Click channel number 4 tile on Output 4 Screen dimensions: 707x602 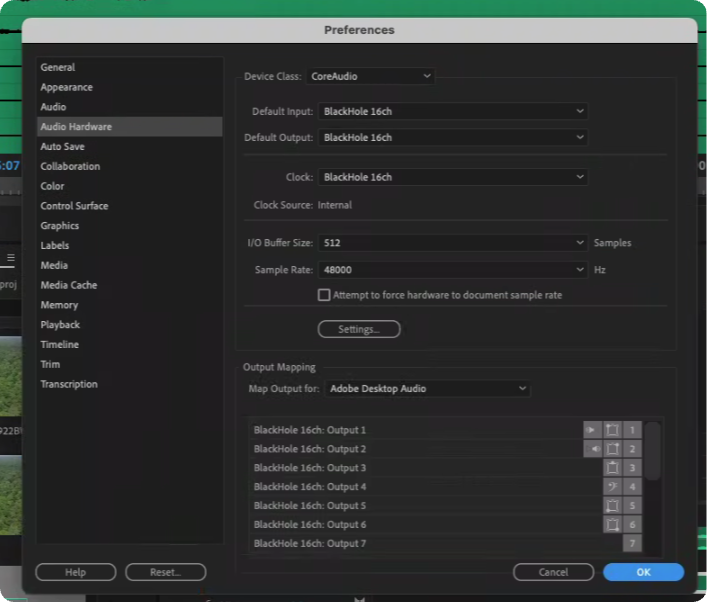[632, 487]
